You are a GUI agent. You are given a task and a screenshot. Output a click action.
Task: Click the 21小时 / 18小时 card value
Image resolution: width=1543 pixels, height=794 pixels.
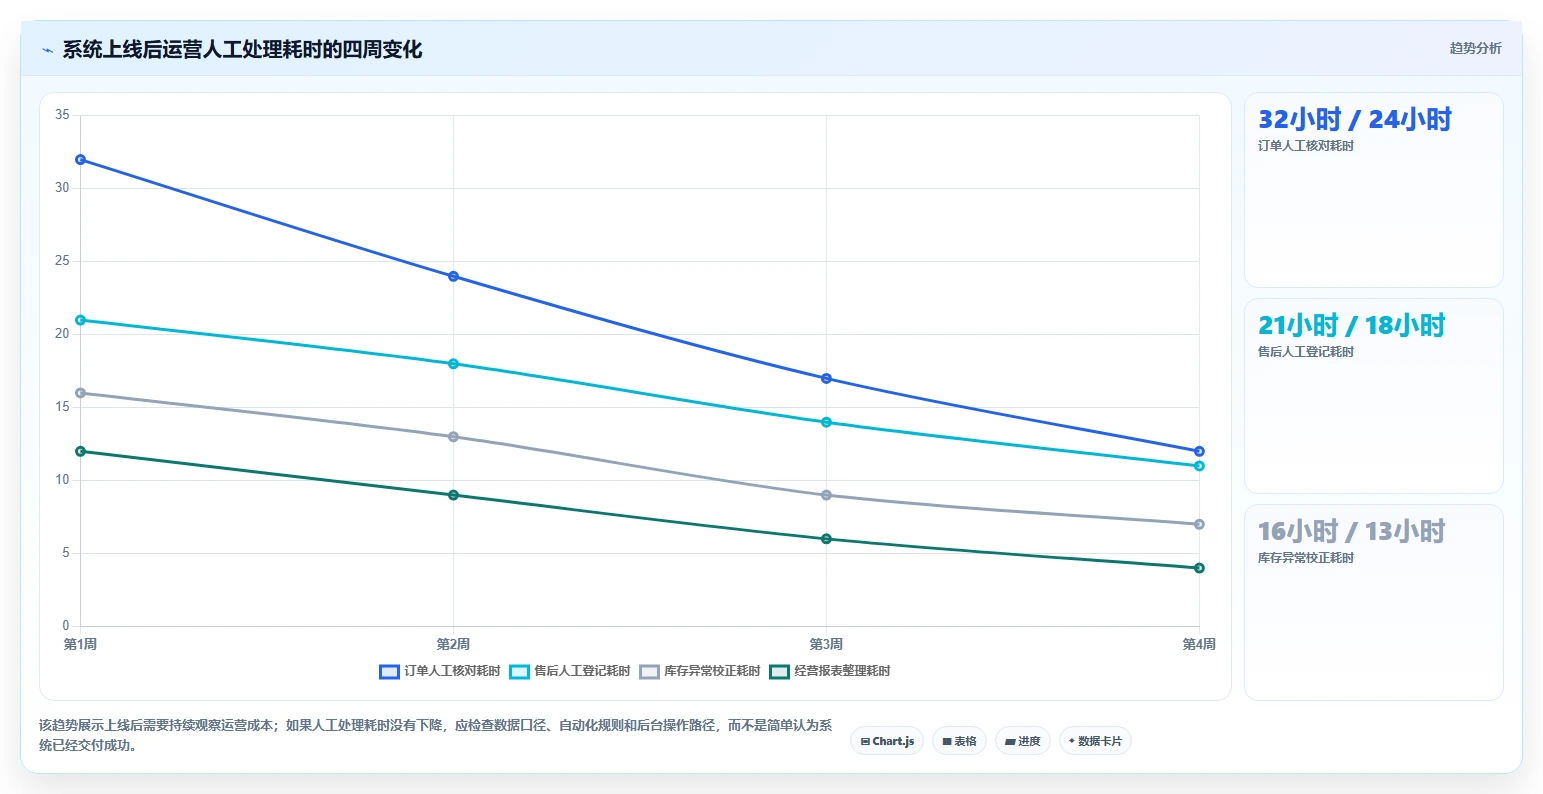point(1351,326)
